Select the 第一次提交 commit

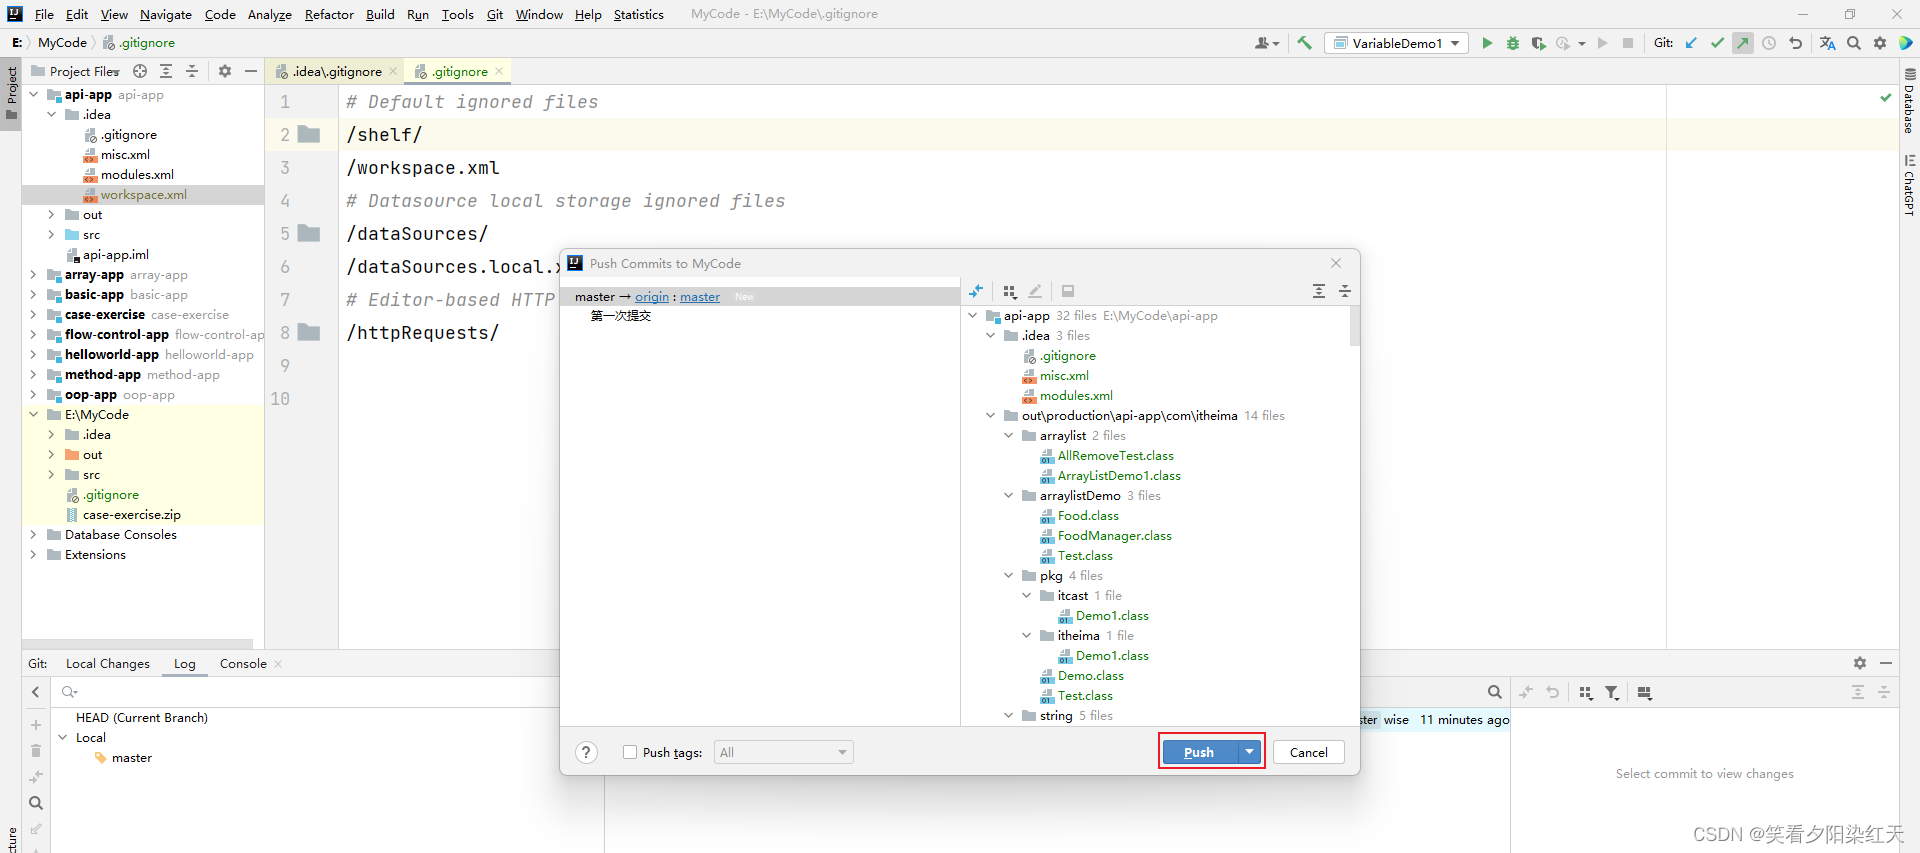621,316
